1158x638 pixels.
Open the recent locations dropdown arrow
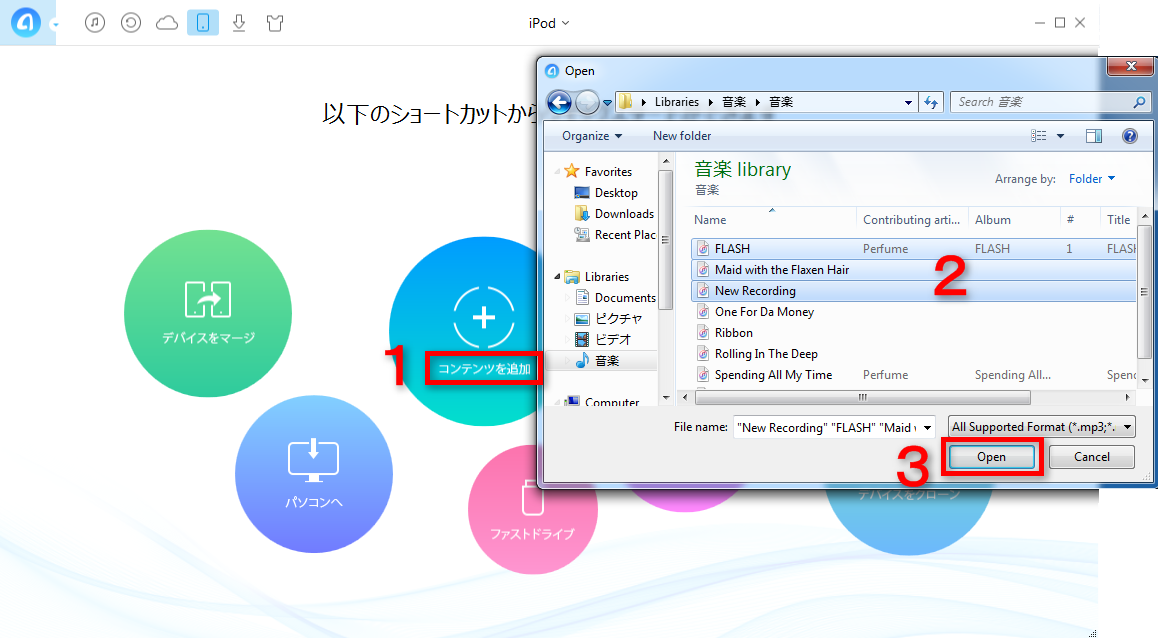[607, 103]
